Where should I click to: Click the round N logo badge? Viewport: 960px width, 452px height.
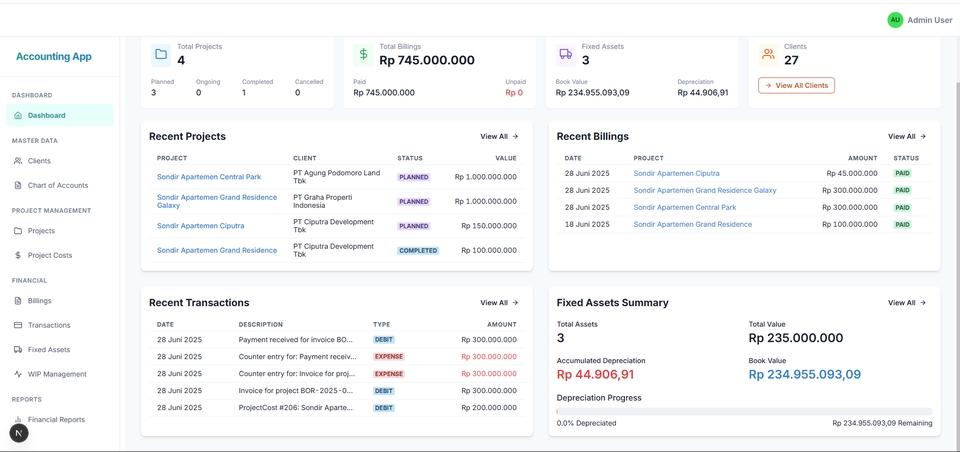[x=19, y=433]
